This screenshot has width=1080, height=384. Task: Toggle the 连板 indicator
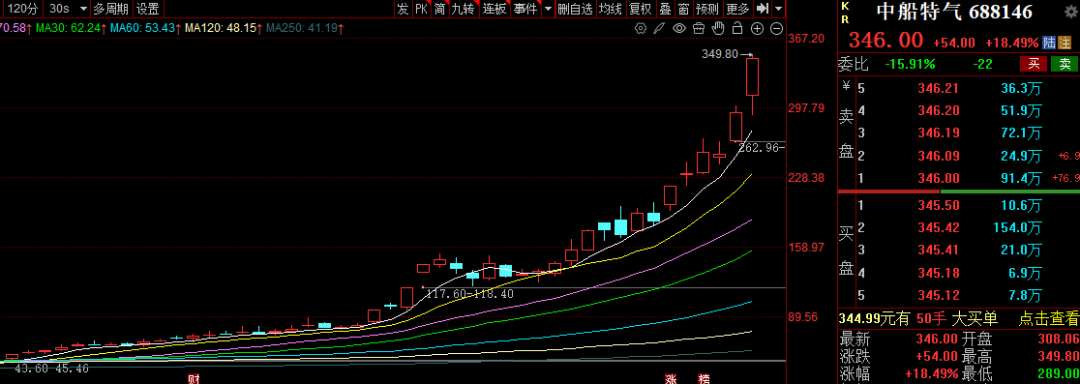pyautogui.click(x=494, y=9)
